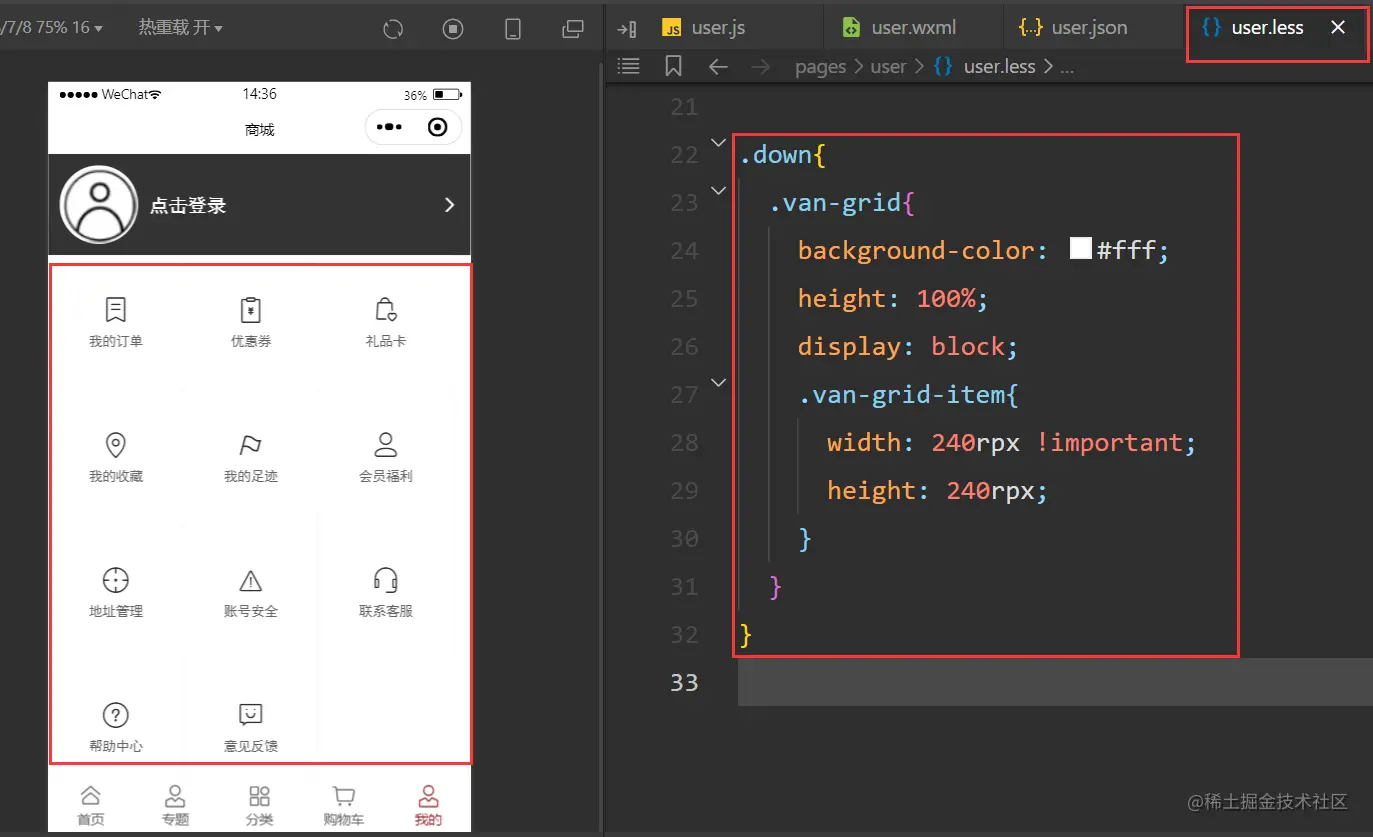
Task: Tap the mini program close circle button
Action: pyautogui.click(x=437, y=127)
